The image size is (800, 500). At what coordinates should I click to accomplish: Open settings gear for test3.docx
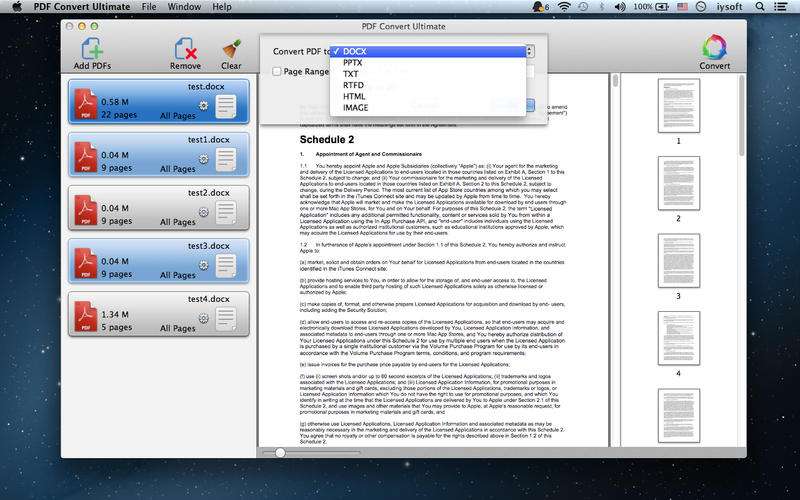coord(203,265)
